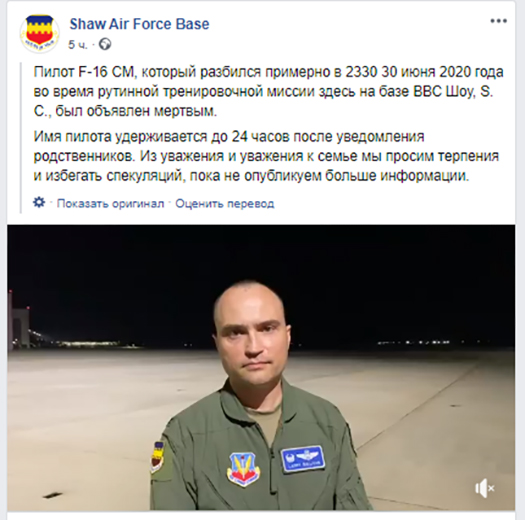Viewport: 525px width, 520px height.
Task: Click the first translated paragraph about F-16 CM
Action: 268,91
